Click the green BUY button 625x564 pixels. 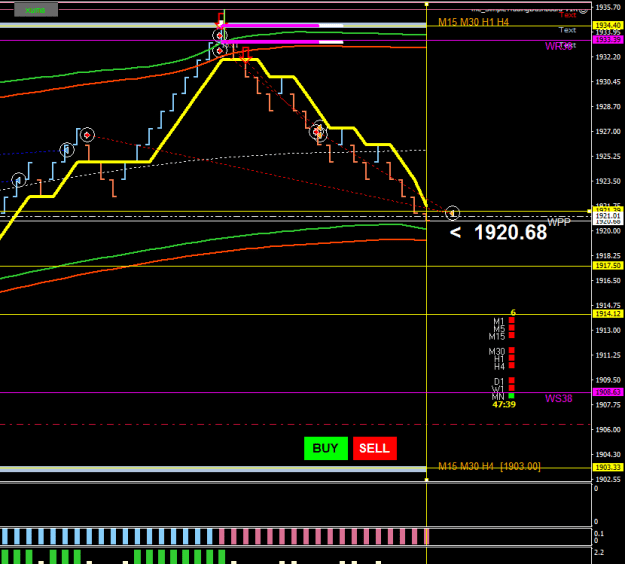coord(326,448)
